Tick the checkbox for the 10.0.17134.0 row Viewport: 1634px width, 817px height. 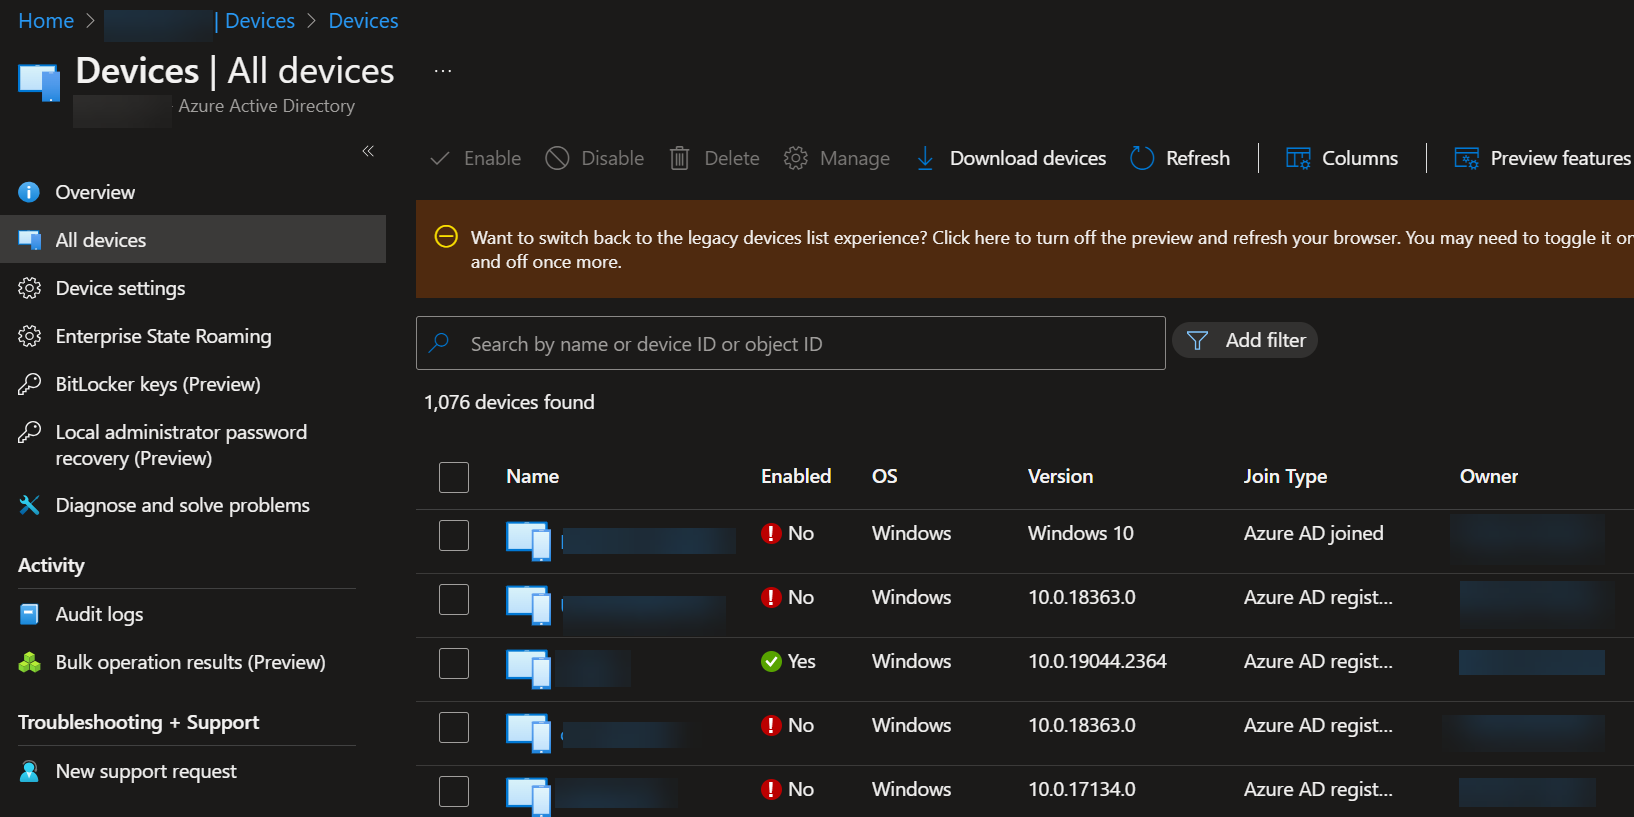[454, 791]
